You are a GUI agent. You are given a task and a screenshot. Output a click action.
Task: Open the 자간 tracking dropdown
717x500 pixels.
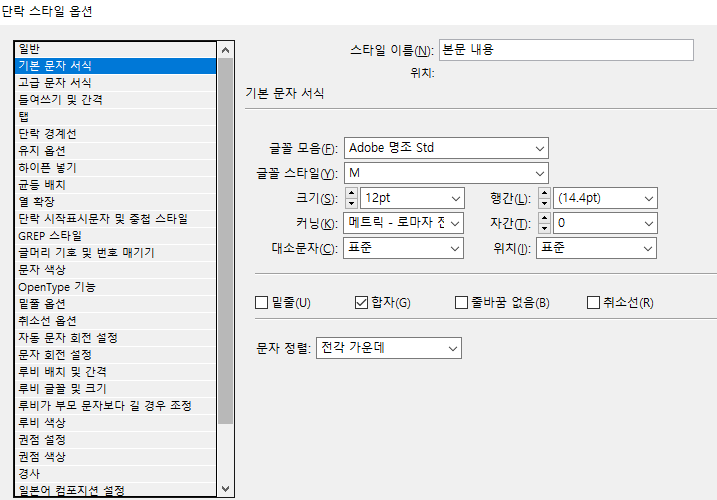point(605,223)
